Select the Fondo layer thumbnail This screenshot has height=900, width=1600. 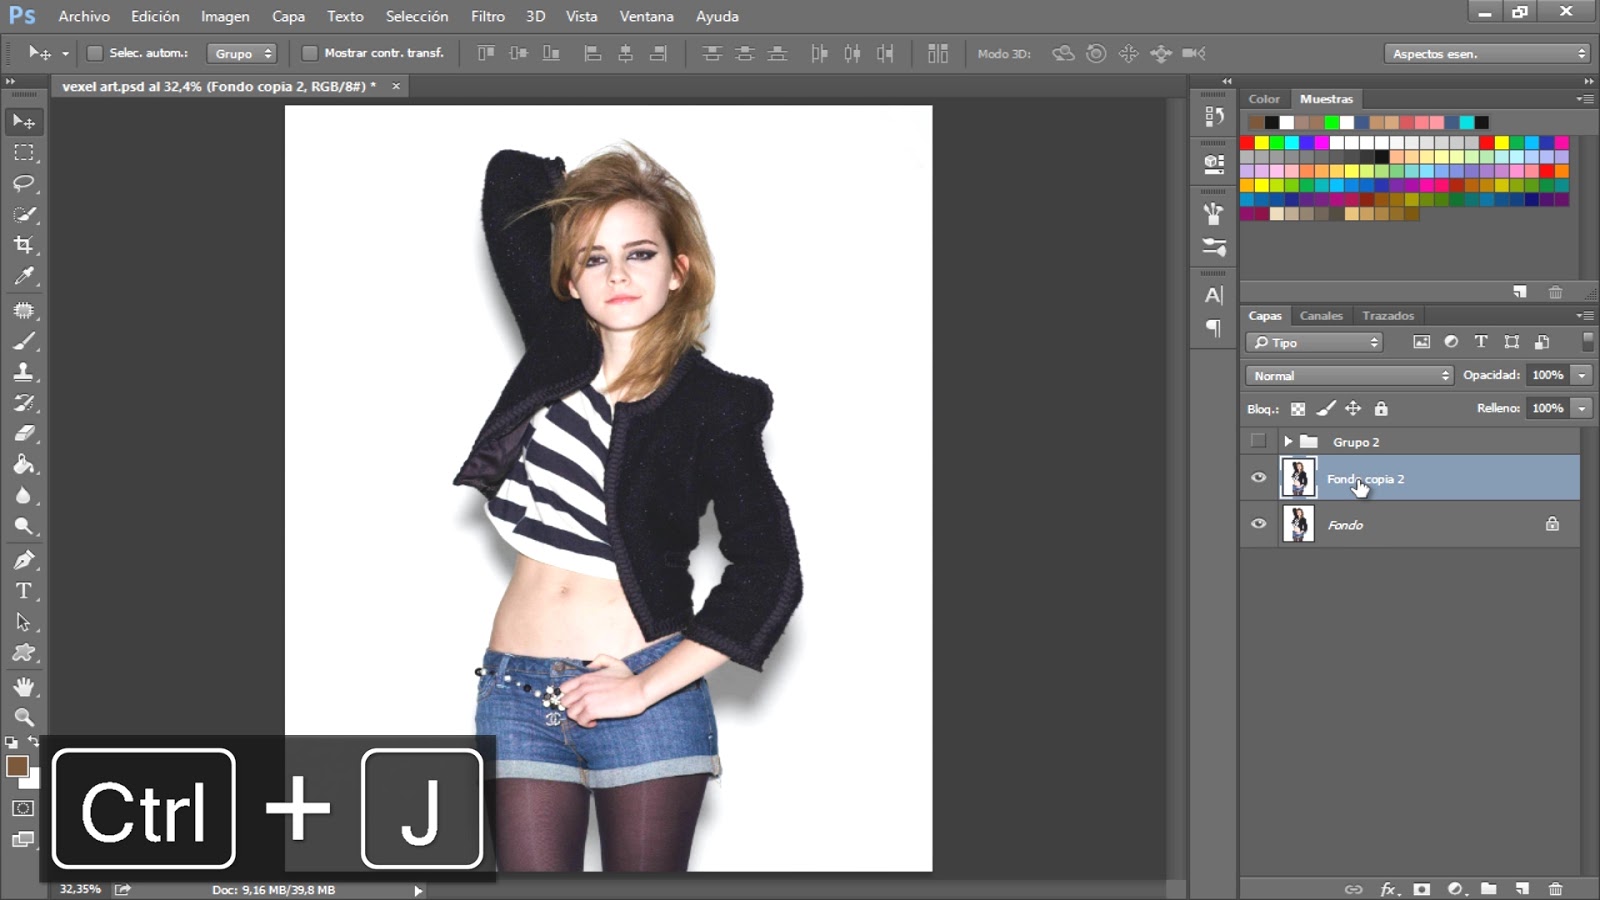[1298, 524]
